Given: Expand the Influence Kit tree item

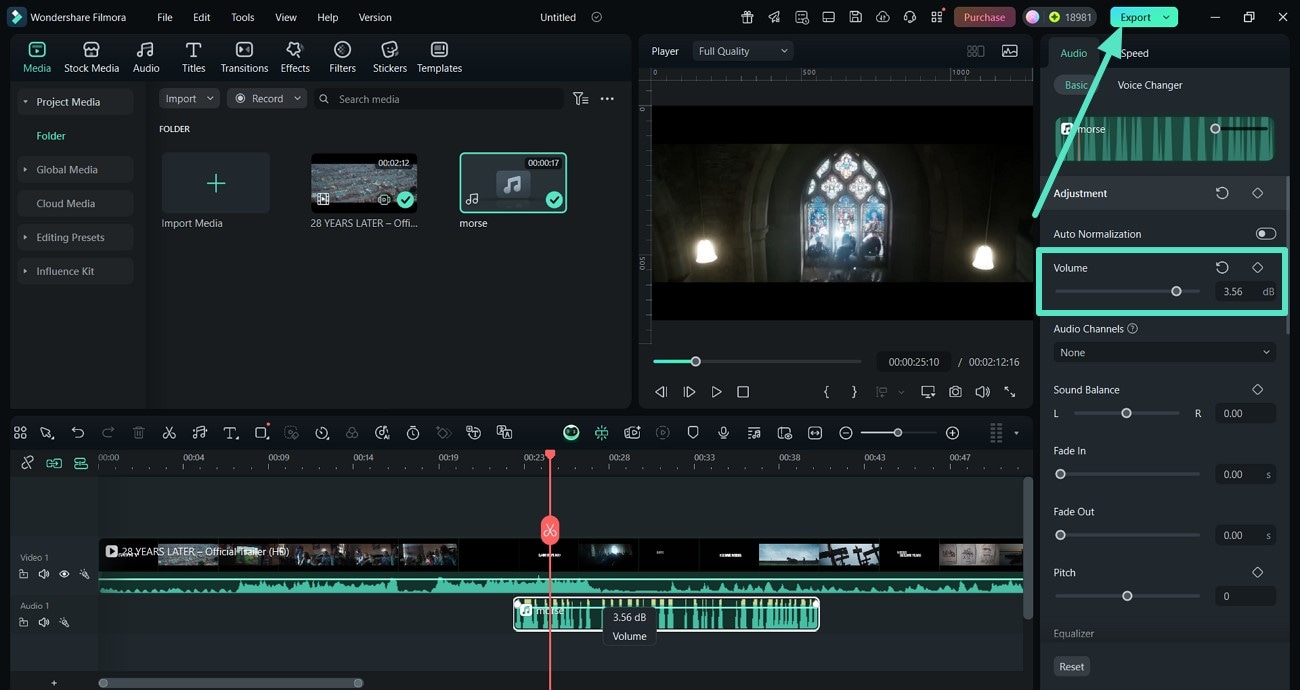Looking at the screenshot, I should [25, 272].
